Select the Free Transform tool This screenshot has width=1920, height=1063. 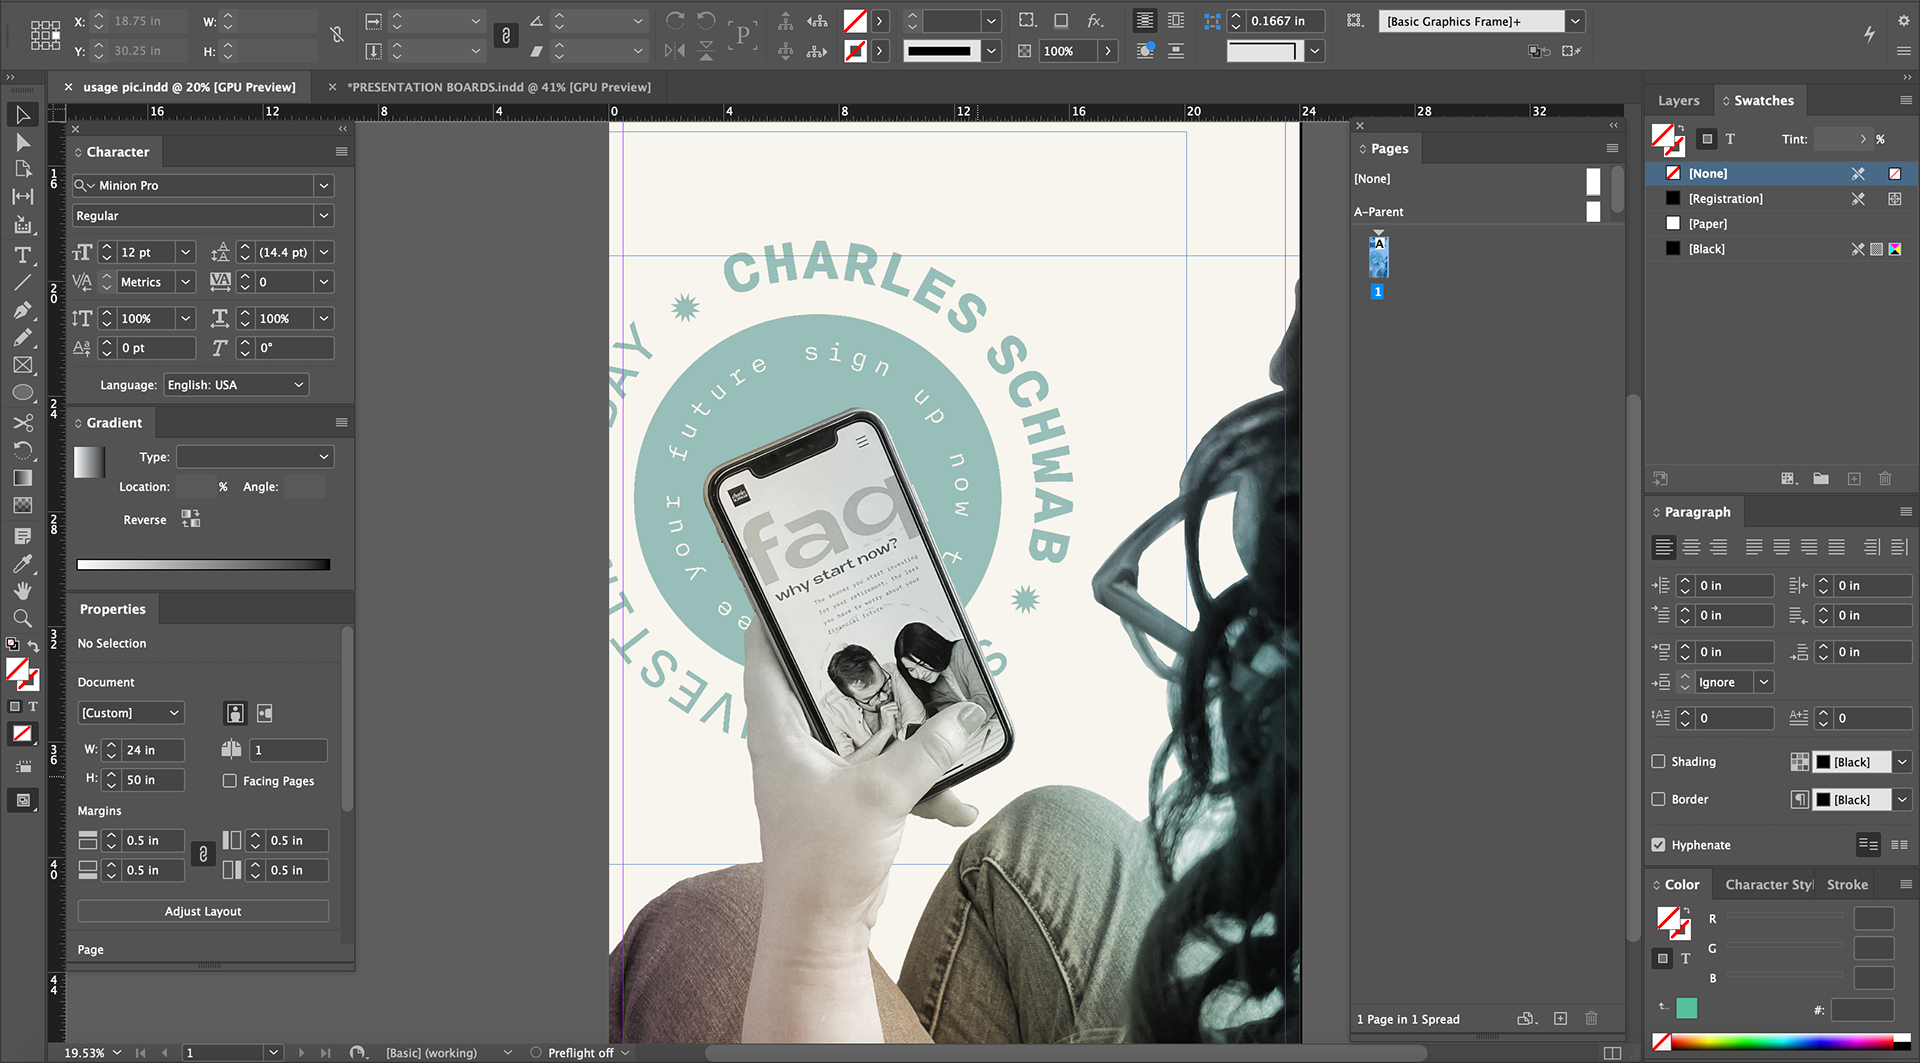22,450
